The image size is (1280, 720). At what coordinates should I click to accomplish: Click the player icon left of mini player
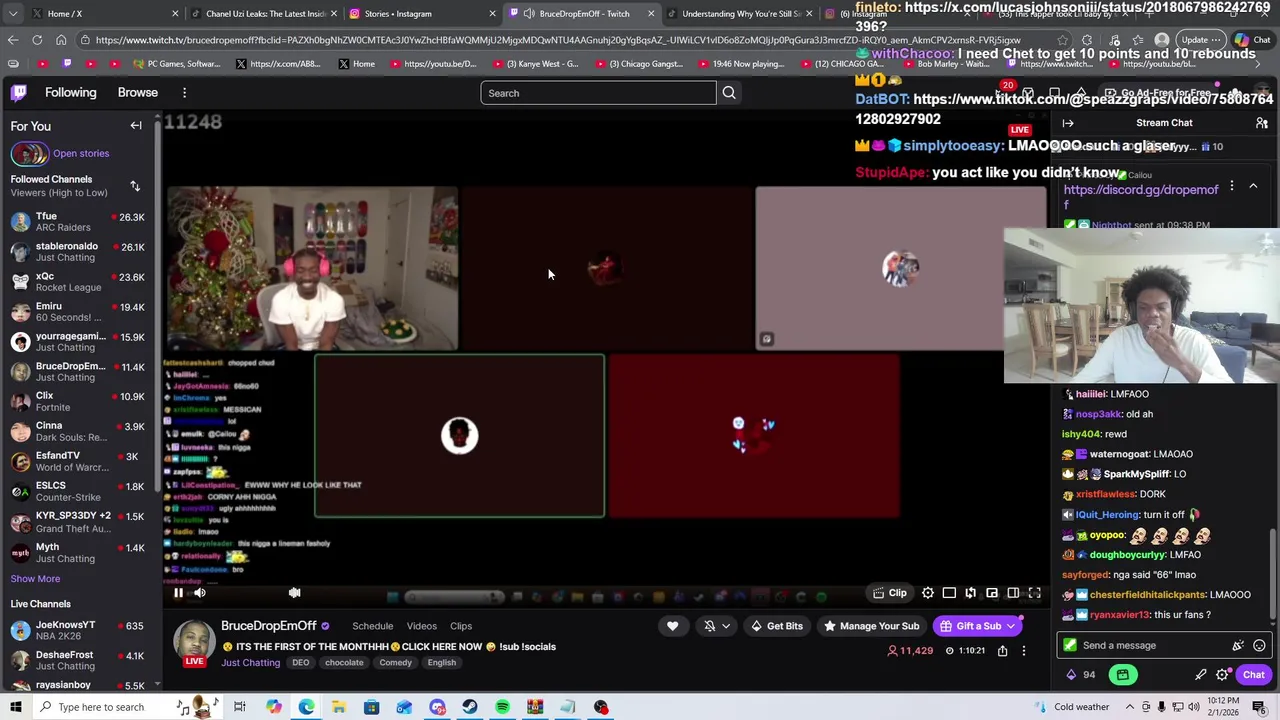(970, 593)
